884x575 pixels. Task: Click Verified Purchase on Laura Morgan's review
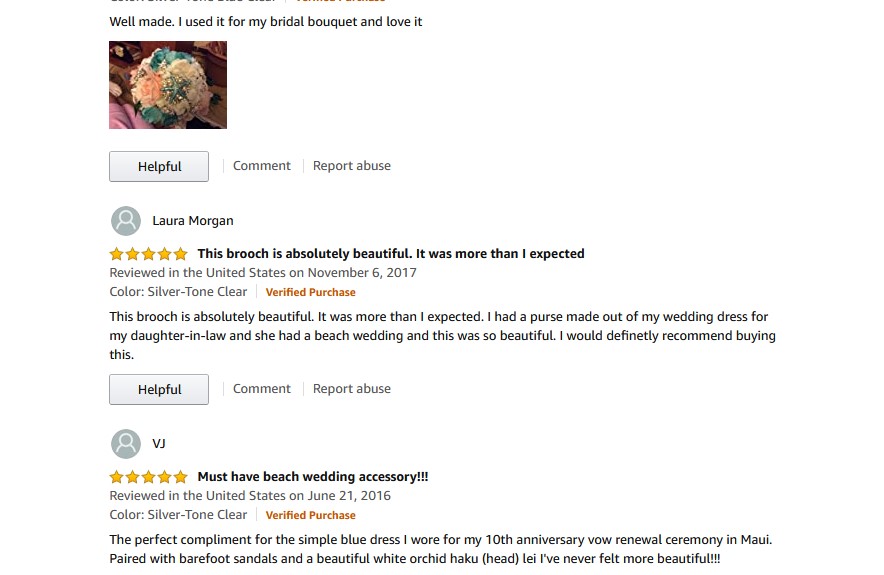click(311, 293)
